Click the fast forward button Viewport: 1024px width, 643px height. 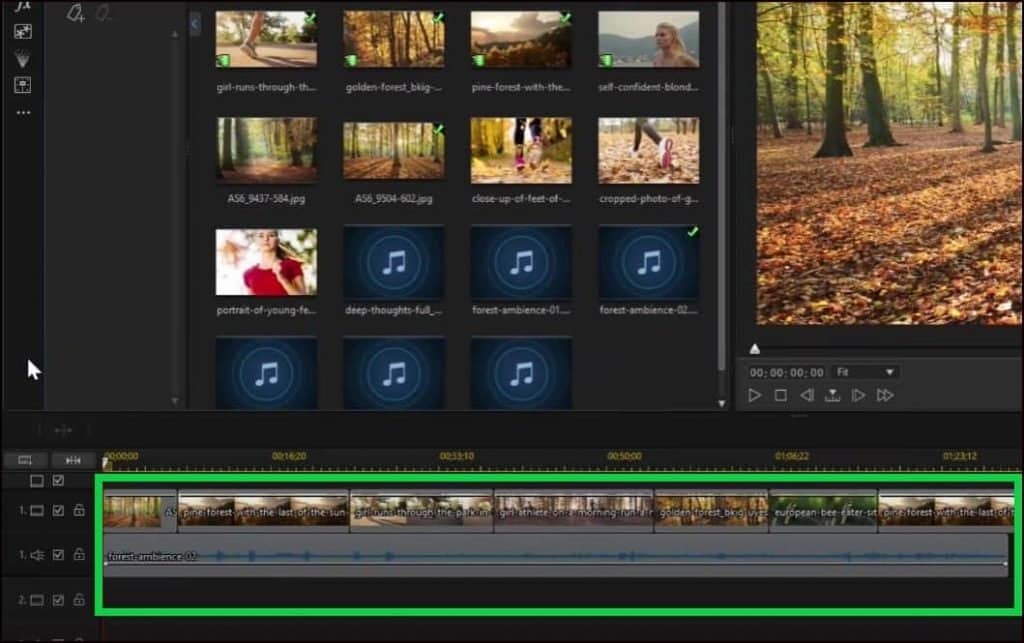(884, 396)
